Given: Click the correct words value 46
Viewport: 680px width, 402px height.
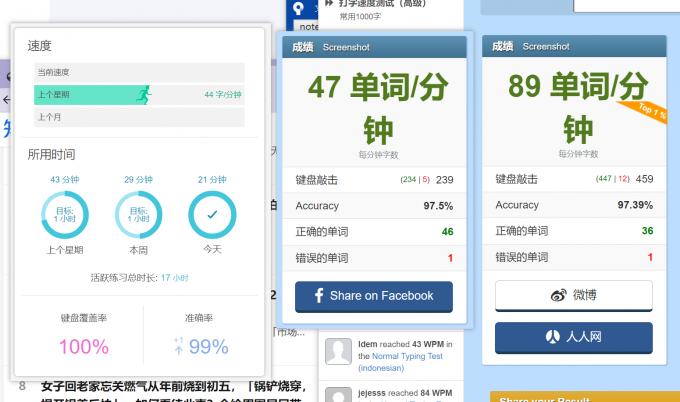Looking at the screenshot, I should coord(448,232).
